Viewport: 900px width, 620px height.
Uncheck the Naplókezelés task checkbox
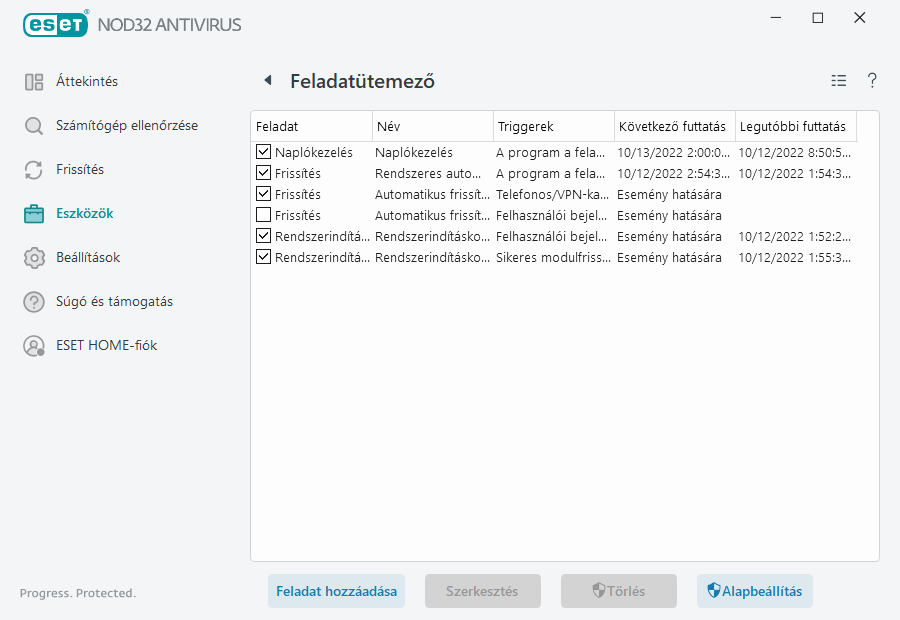[x=264, y=152]
